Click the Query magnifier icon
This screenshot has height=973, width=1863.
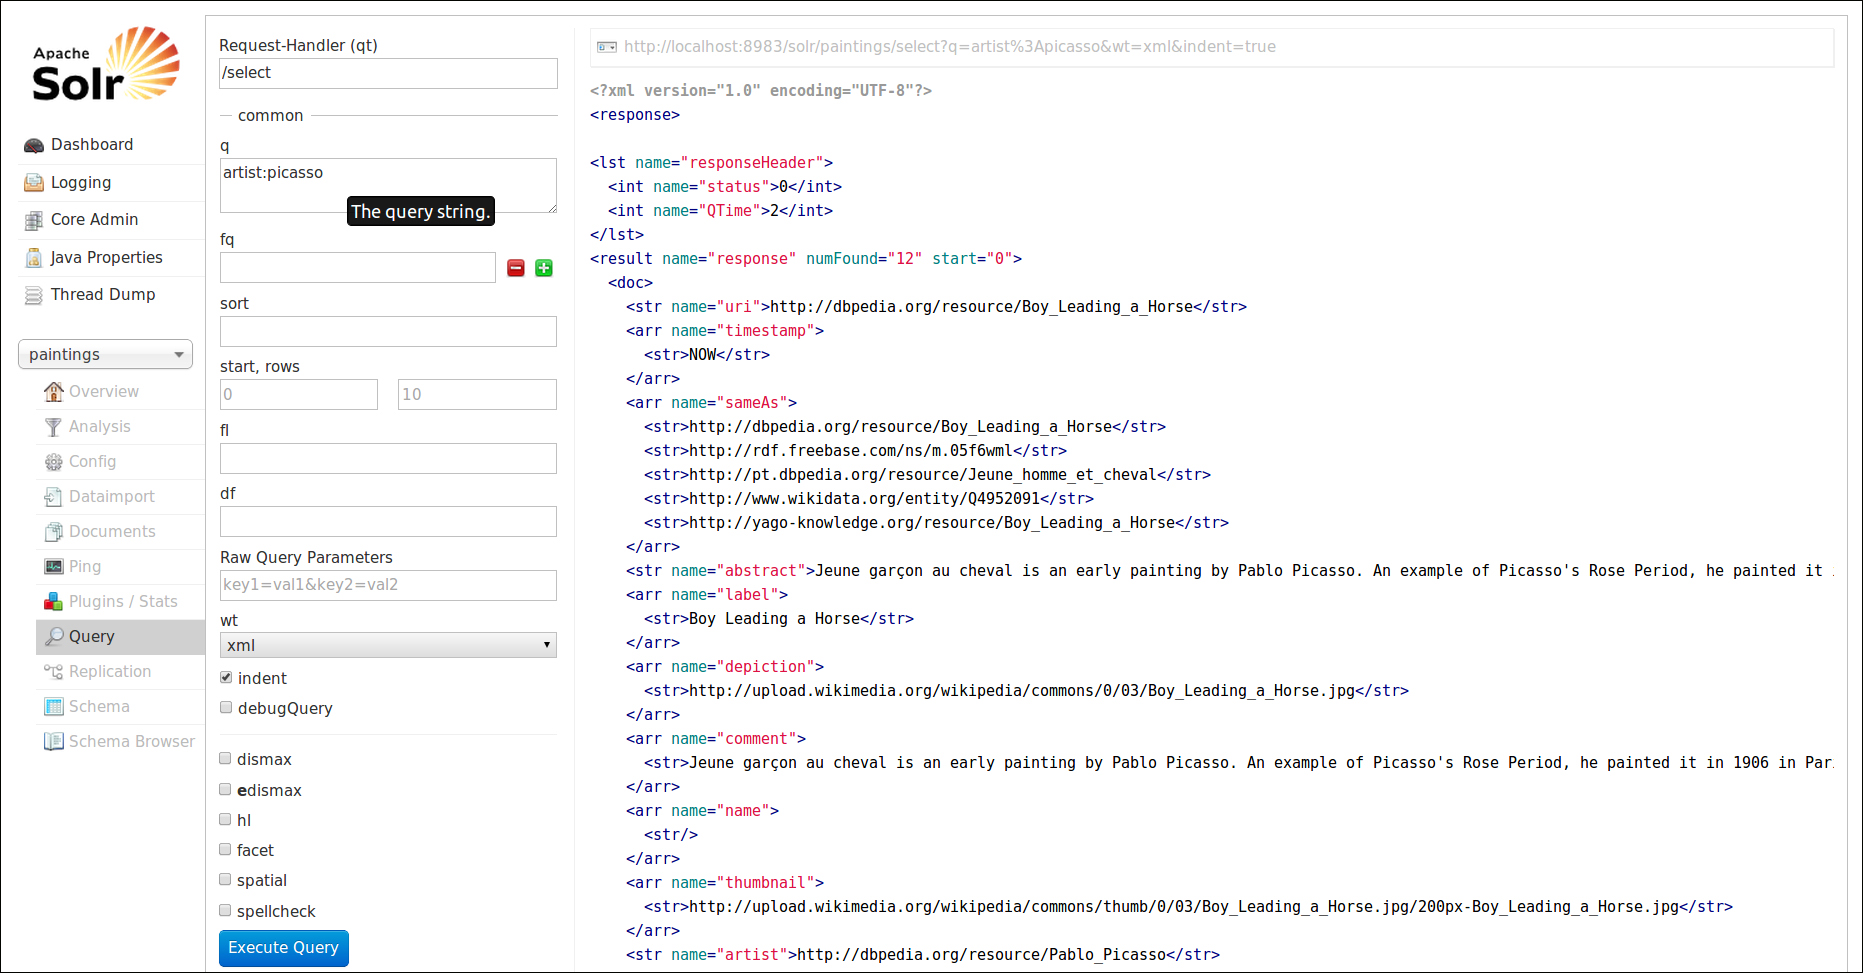click(x=54, y=636)
